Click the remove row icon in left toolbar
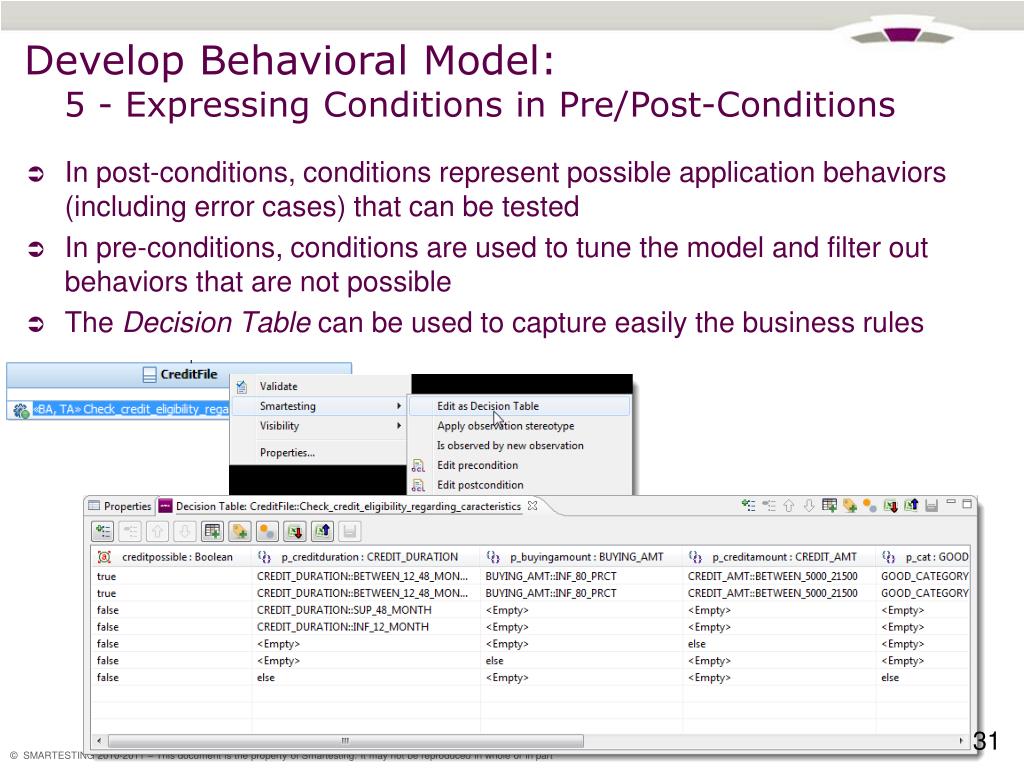The image size is (1024, 768). click(x=131, y=532)
